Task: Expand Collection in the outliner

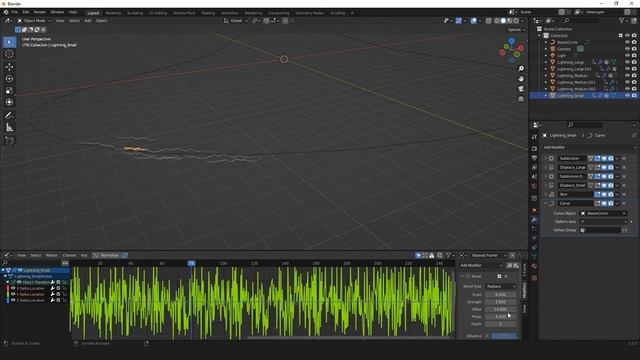Action: click(x=540, y=36)
